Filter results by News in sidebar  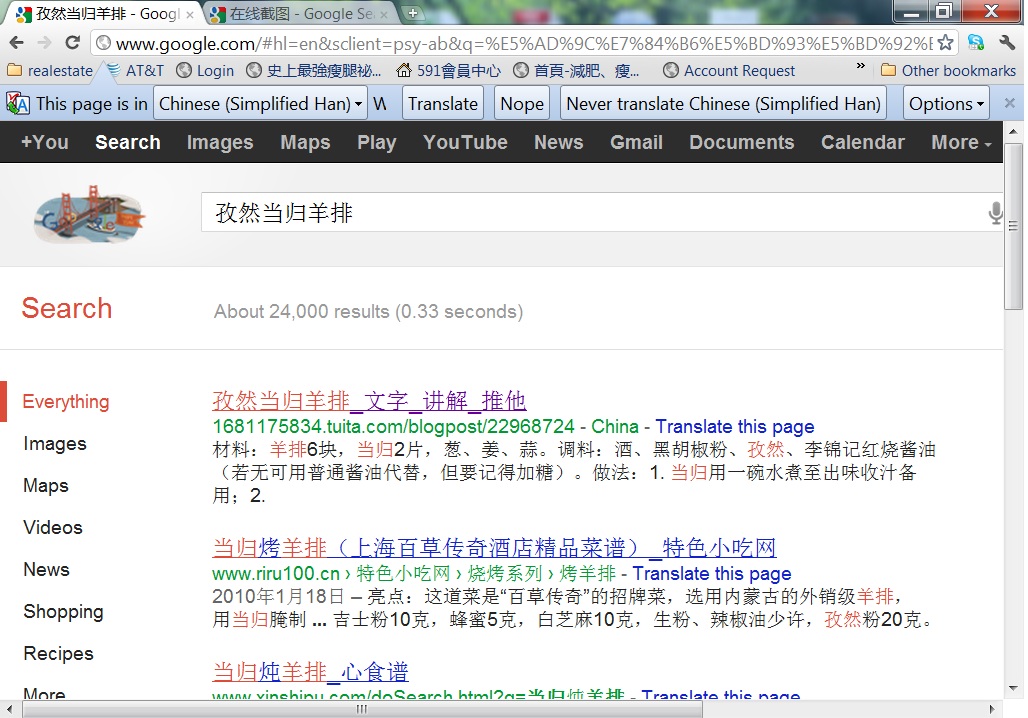(46, 570)
